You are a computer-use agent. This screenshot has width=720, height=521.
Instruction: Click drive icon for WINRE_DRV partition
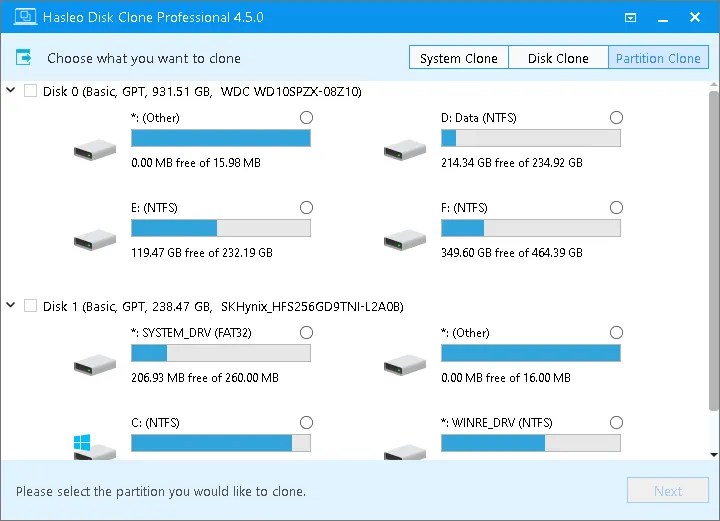point(405,452)
